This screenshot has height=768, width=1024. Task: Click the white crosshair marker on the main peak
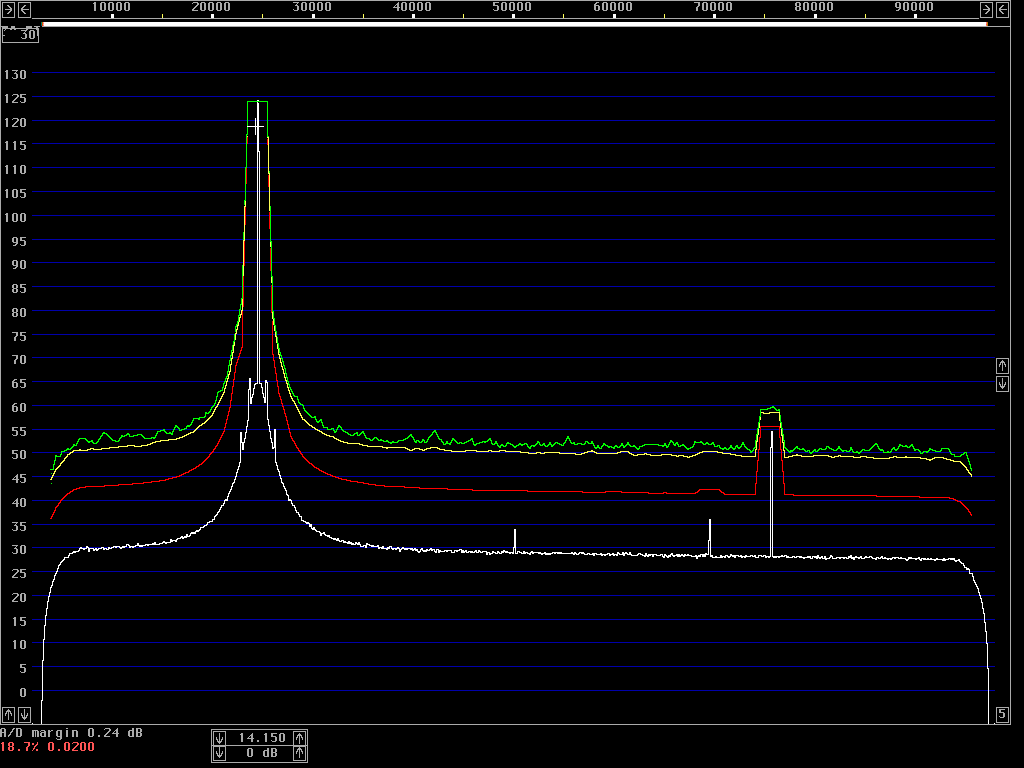(x=257, y=126)
